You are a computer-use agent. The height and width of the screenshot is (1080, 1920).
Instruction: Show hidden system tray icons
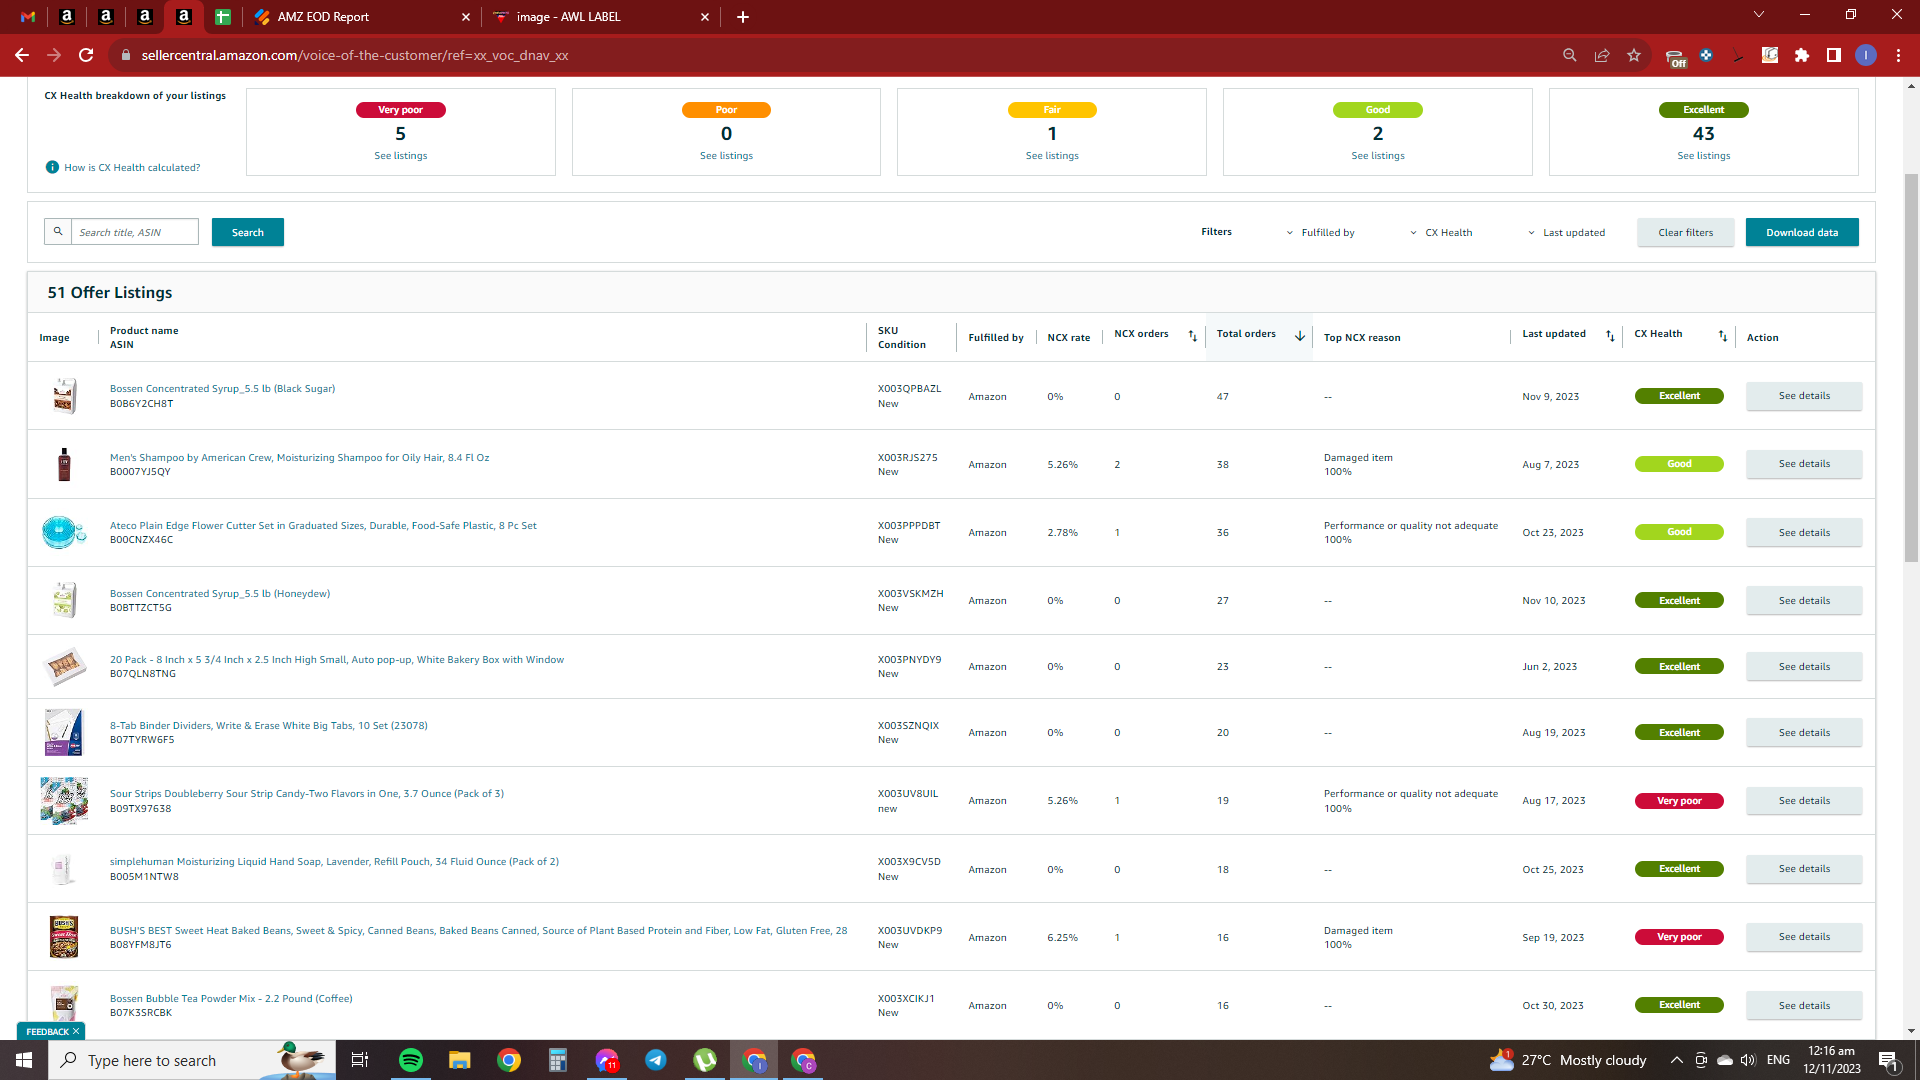1677,1060
